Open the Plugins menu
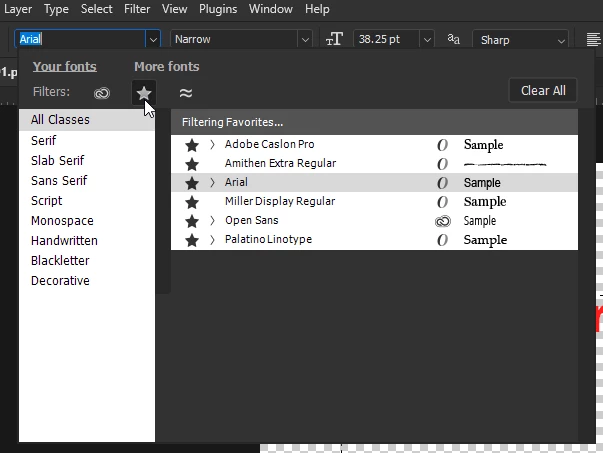Viewport: 603px width, 453px height. [x=218, y=9]
